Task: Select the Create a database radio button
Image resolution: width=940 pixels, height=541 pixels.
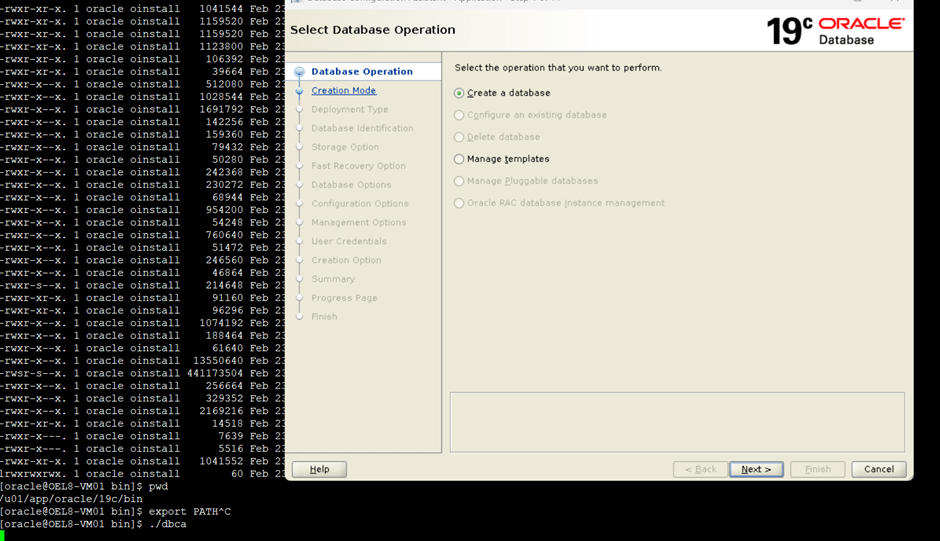Action: pos(459,93)
